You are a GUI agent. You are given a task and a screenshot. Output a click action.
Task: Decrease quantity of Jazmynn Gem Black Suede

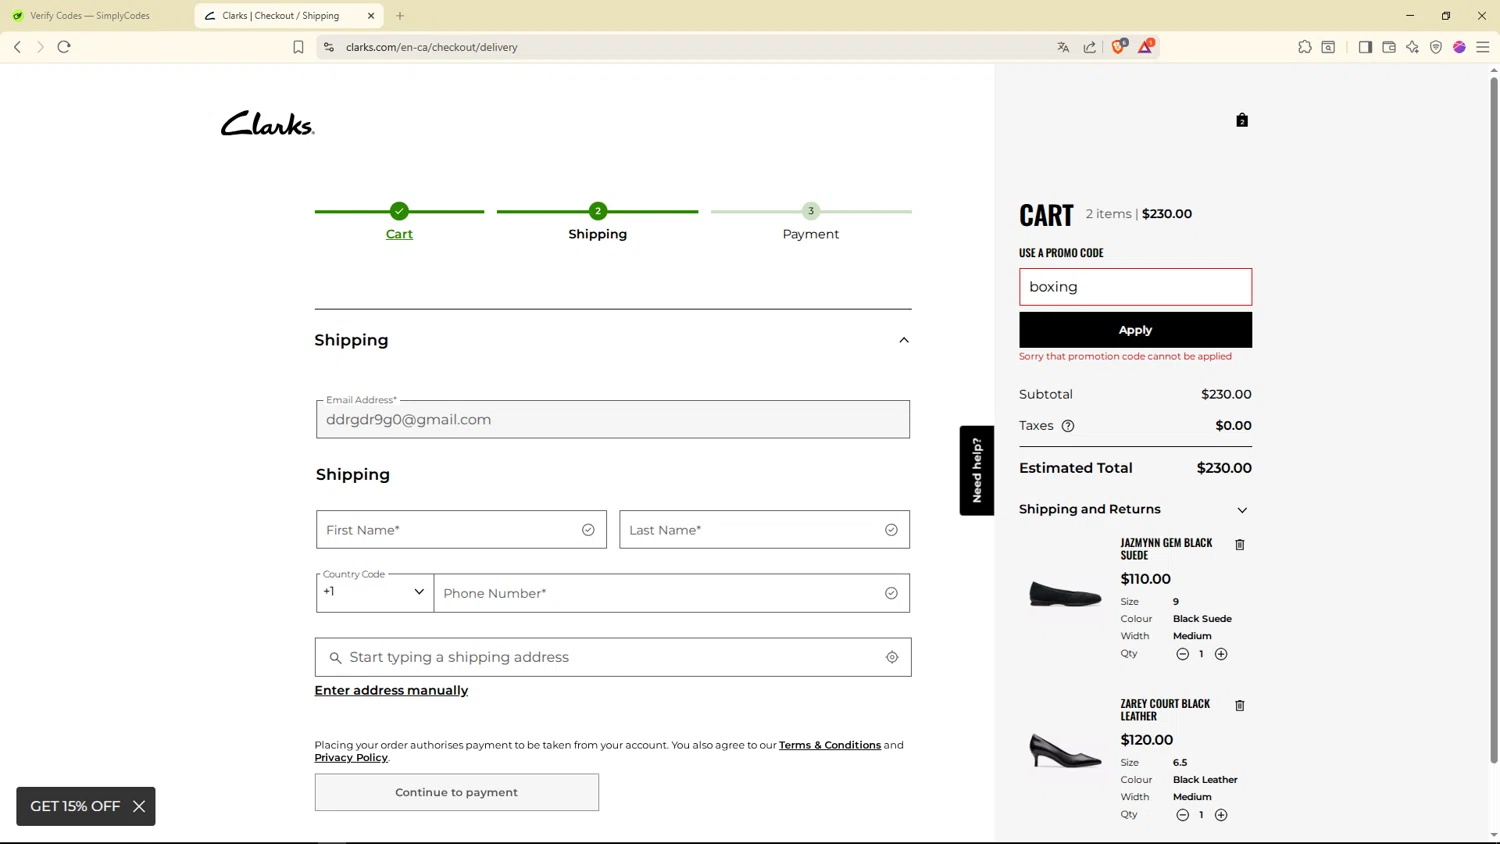pos(1182,654)
